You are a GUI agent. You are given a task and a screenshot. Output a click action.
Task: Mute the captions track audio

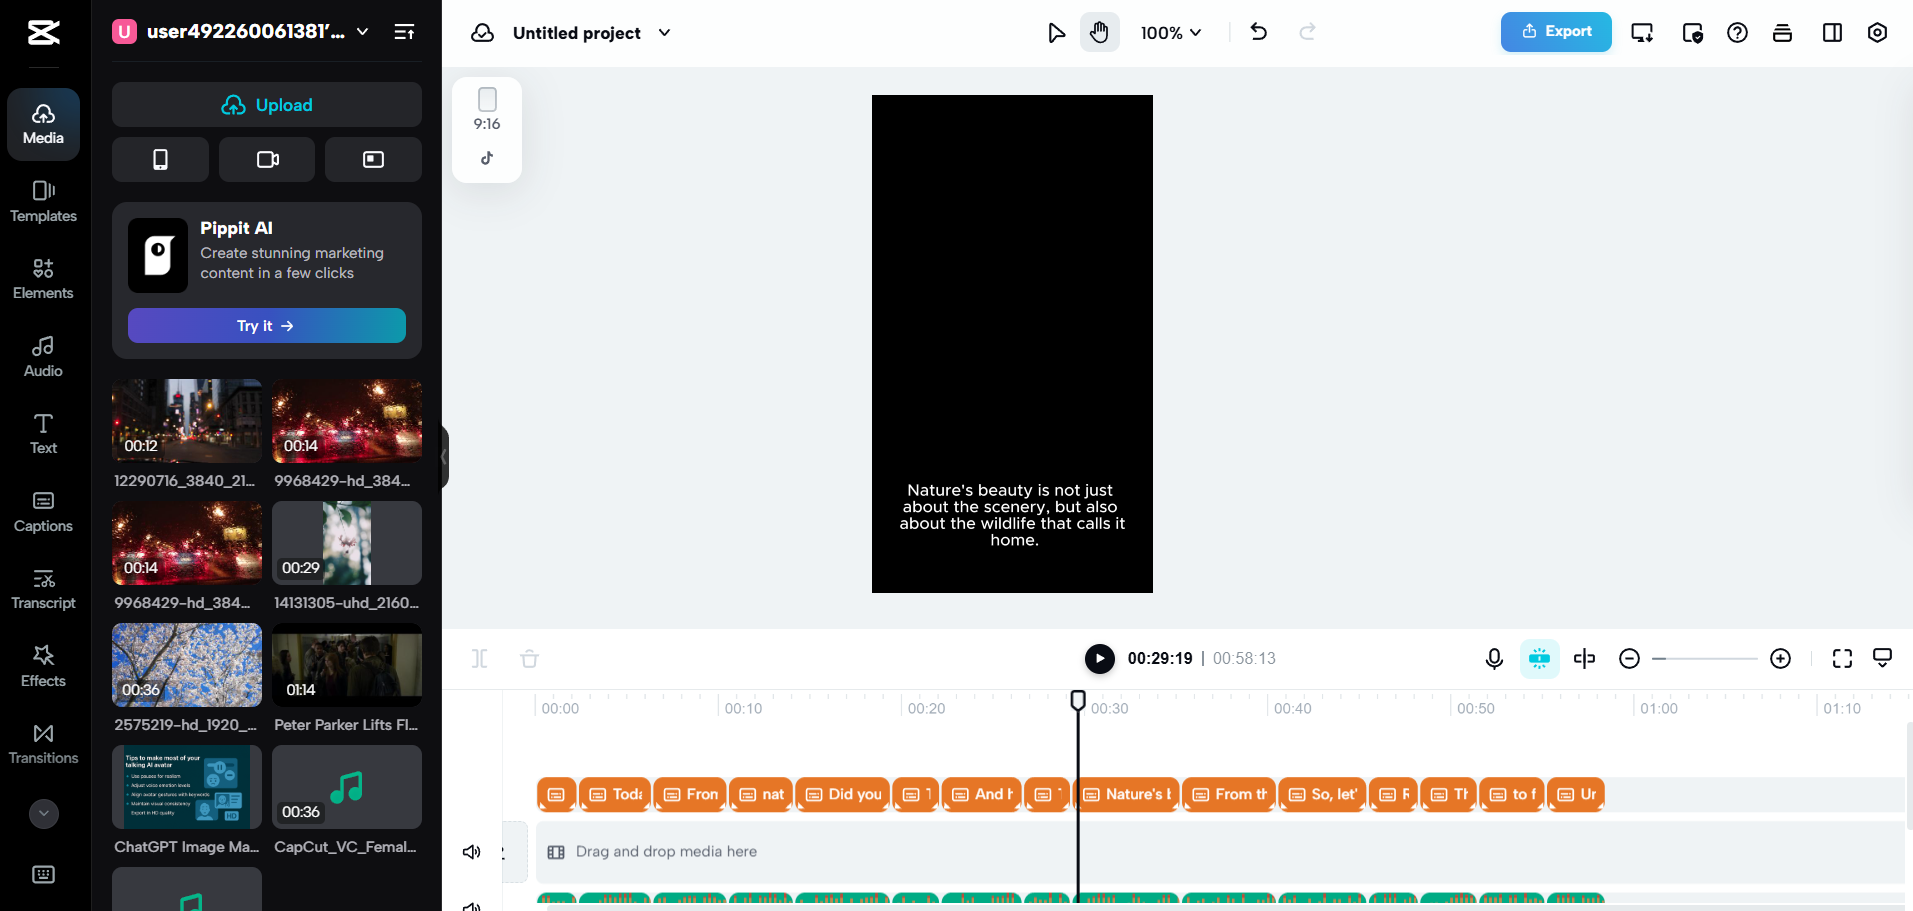tap(471, 851)
